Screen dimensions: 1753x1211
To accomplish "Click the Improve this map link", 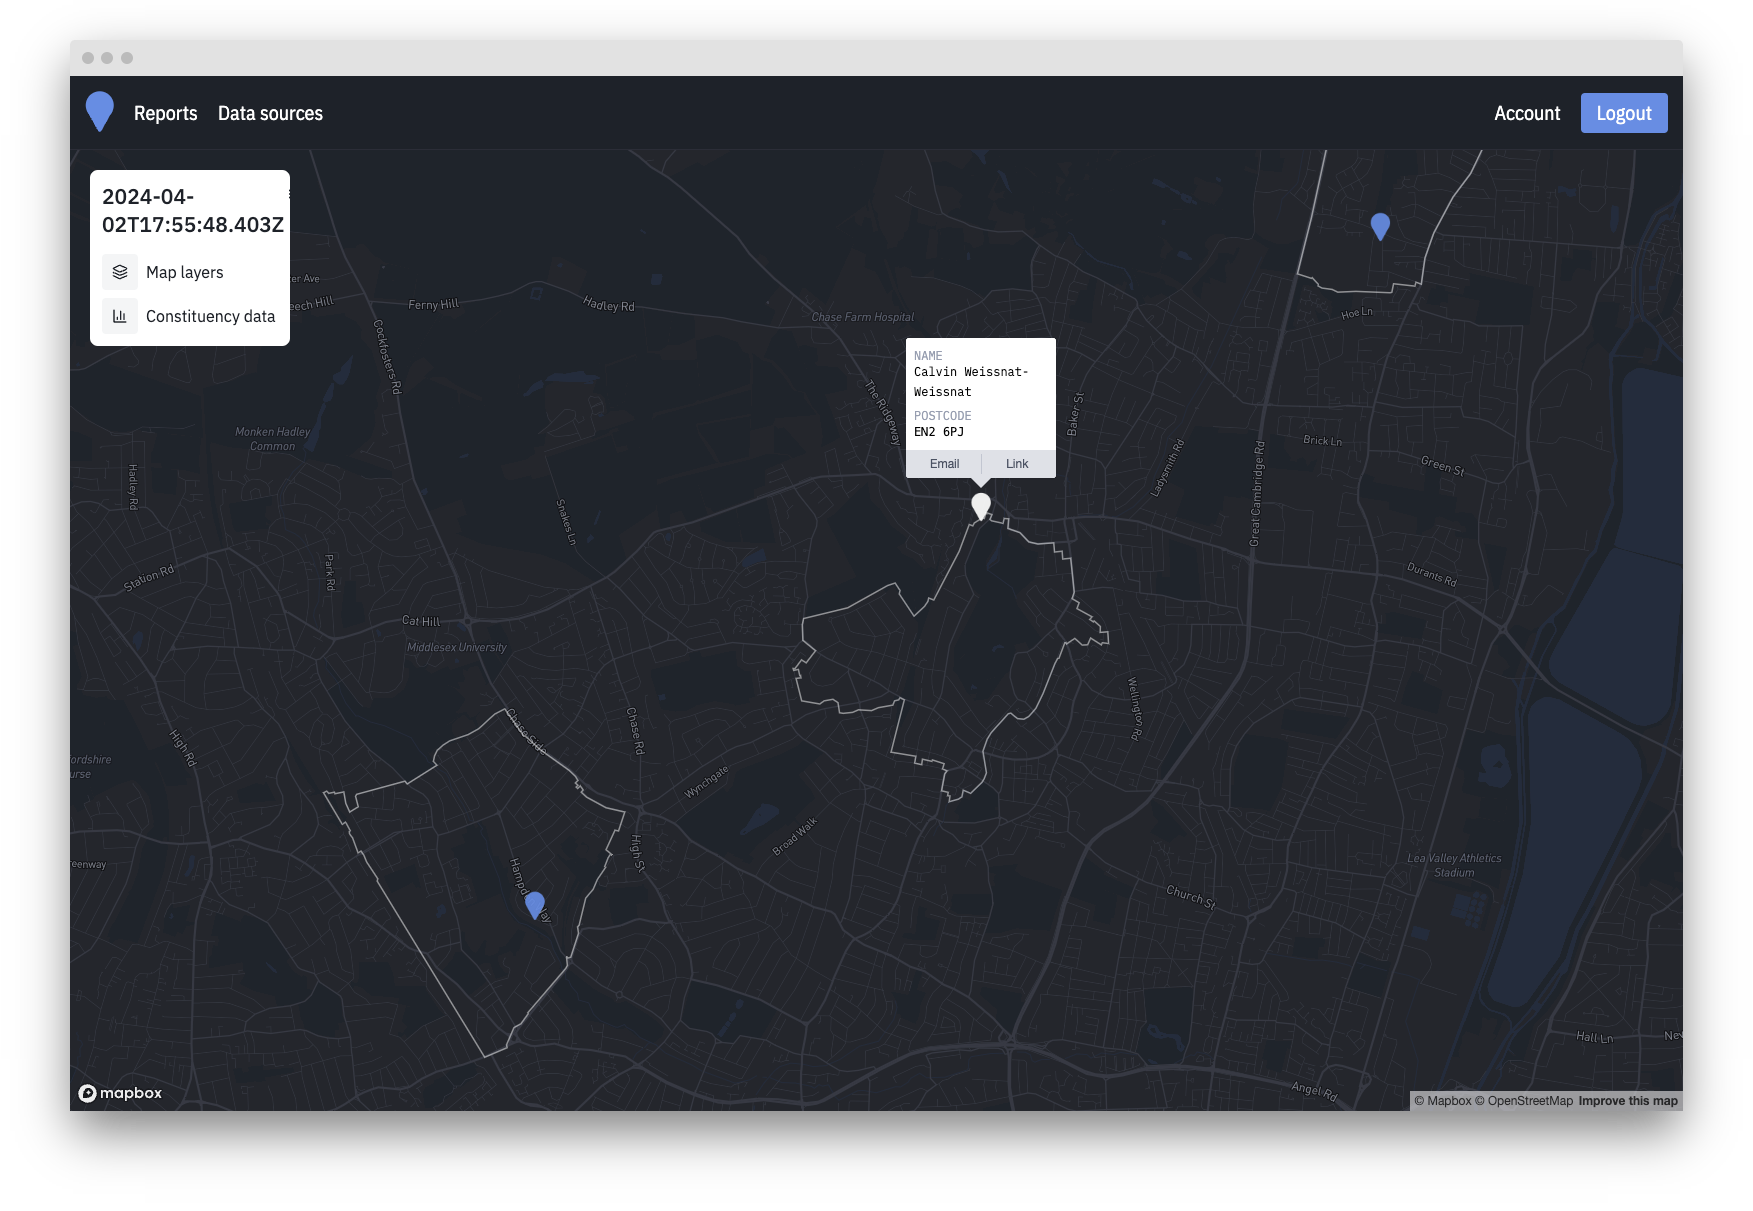I will click(x=1628, y=1101).
